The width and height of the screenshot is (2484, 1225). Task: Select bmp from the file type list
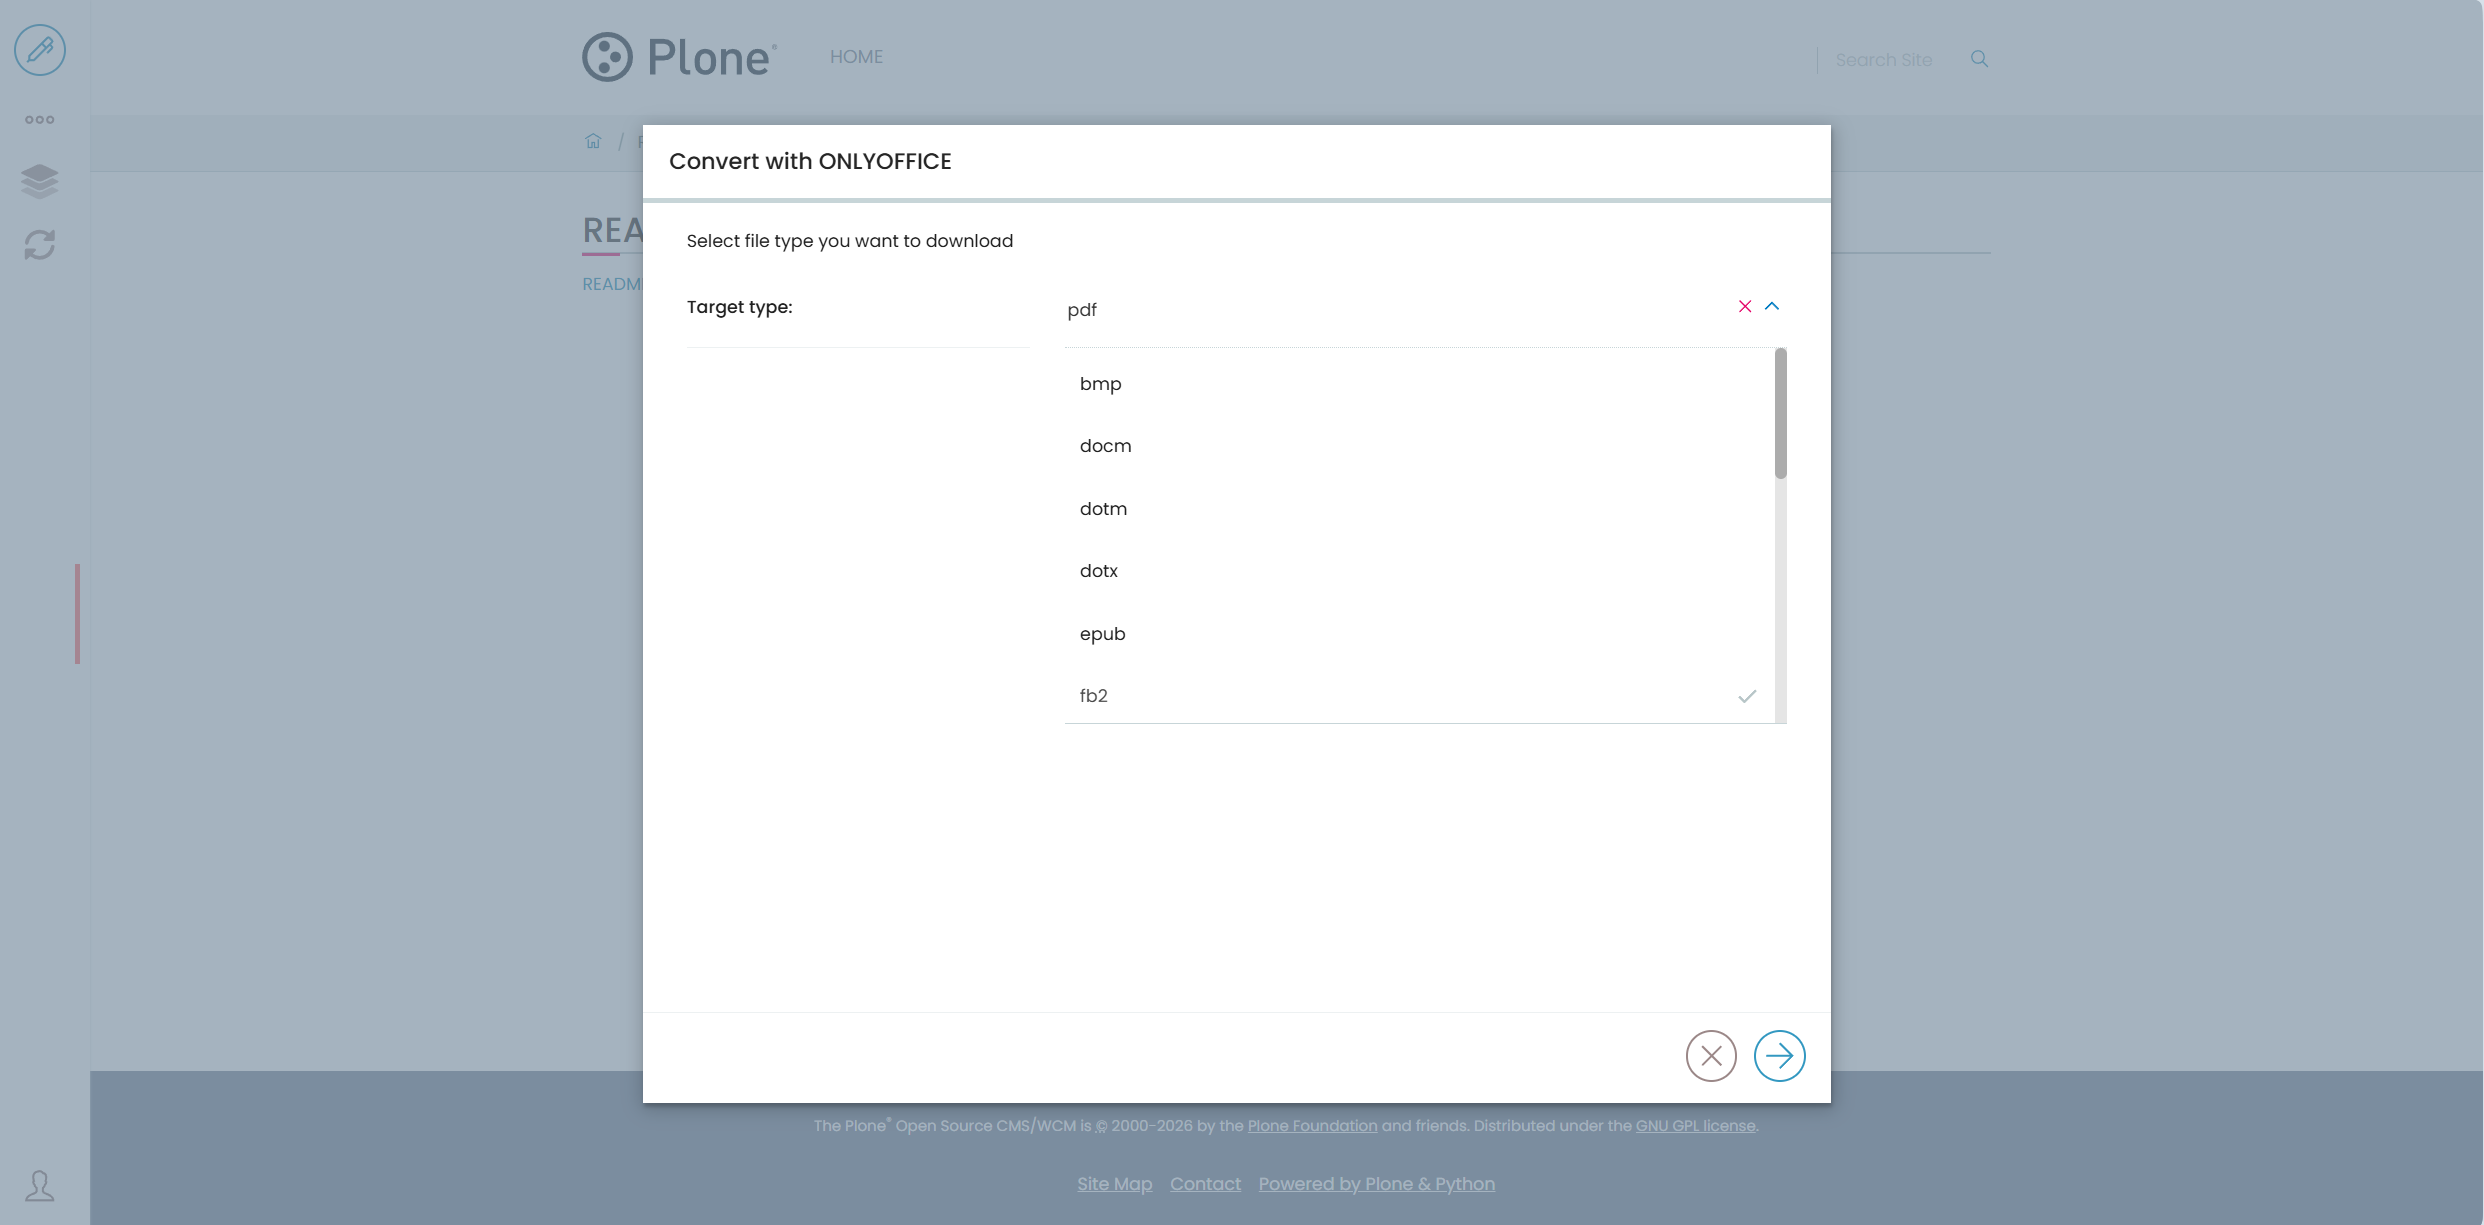[1420, 384]
